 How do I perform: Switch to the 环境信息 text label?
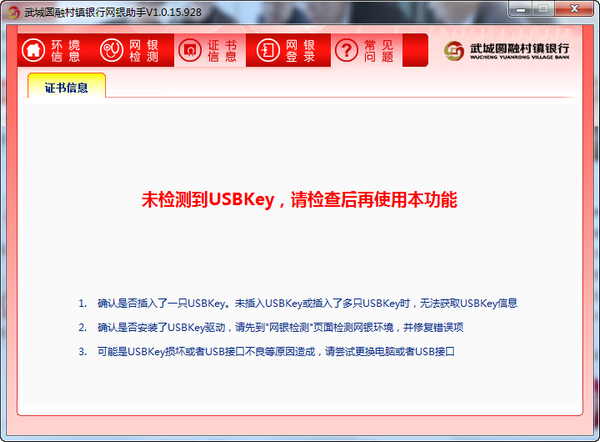(66, 51)
